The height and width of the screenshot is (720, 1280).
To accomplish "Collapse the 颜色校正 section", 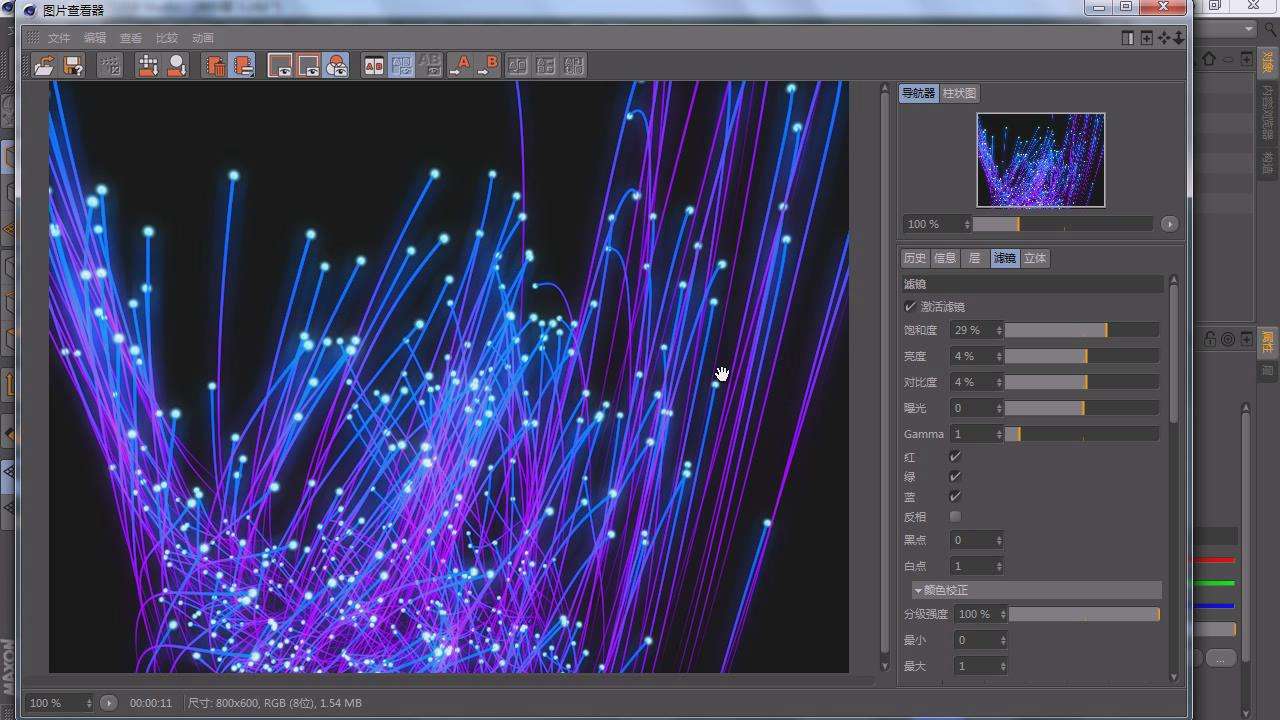I will tap(919, 590).
